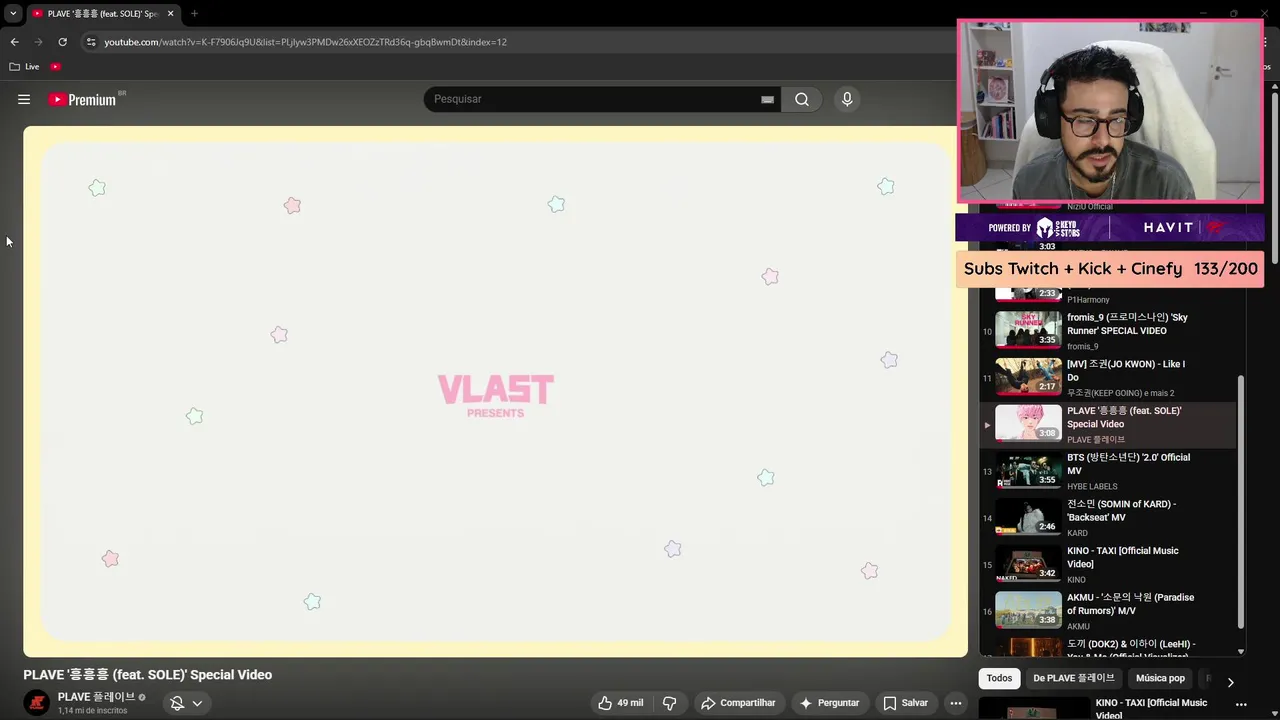
Task: Go forward with browser forward arrow
Action: 38,42
